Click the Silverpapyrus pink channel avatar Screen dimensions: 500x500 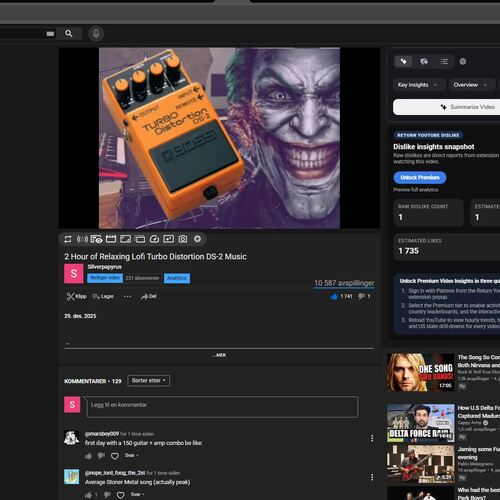pos(74,273)
